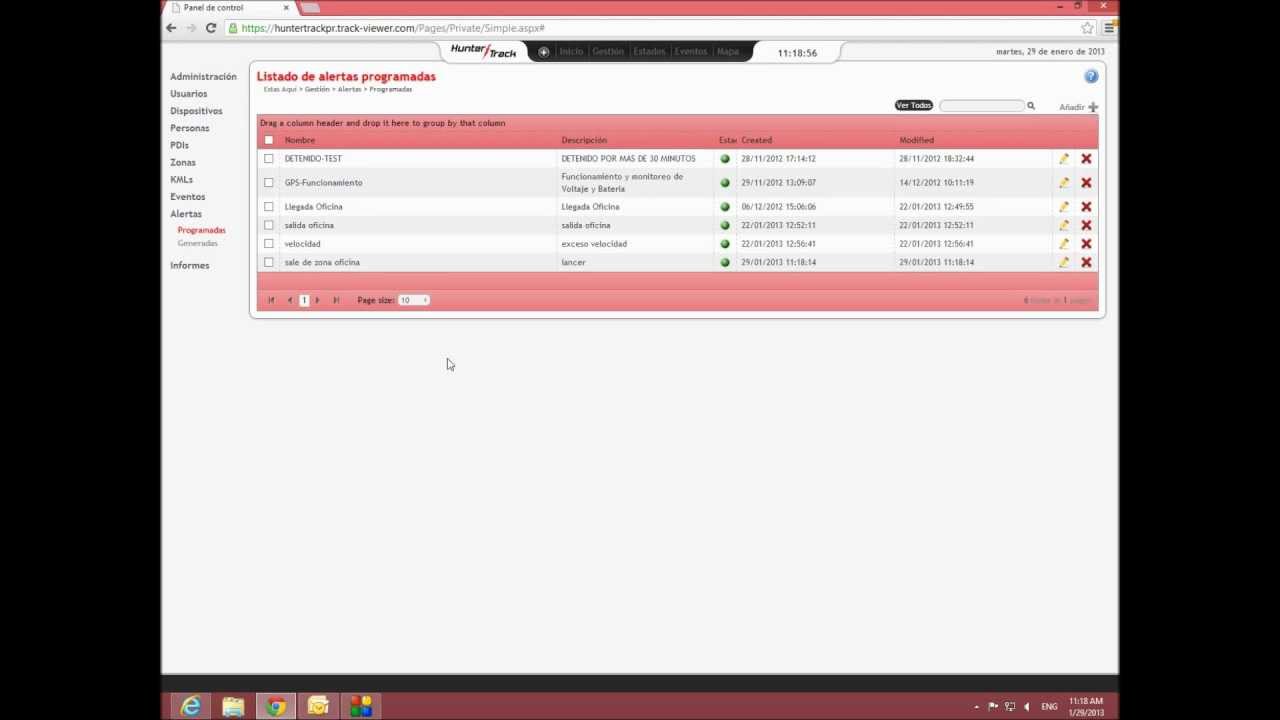This screenshot has width=1280, height=720.
Task: Select the velocidad row checkbox
Action: [269, 244]
